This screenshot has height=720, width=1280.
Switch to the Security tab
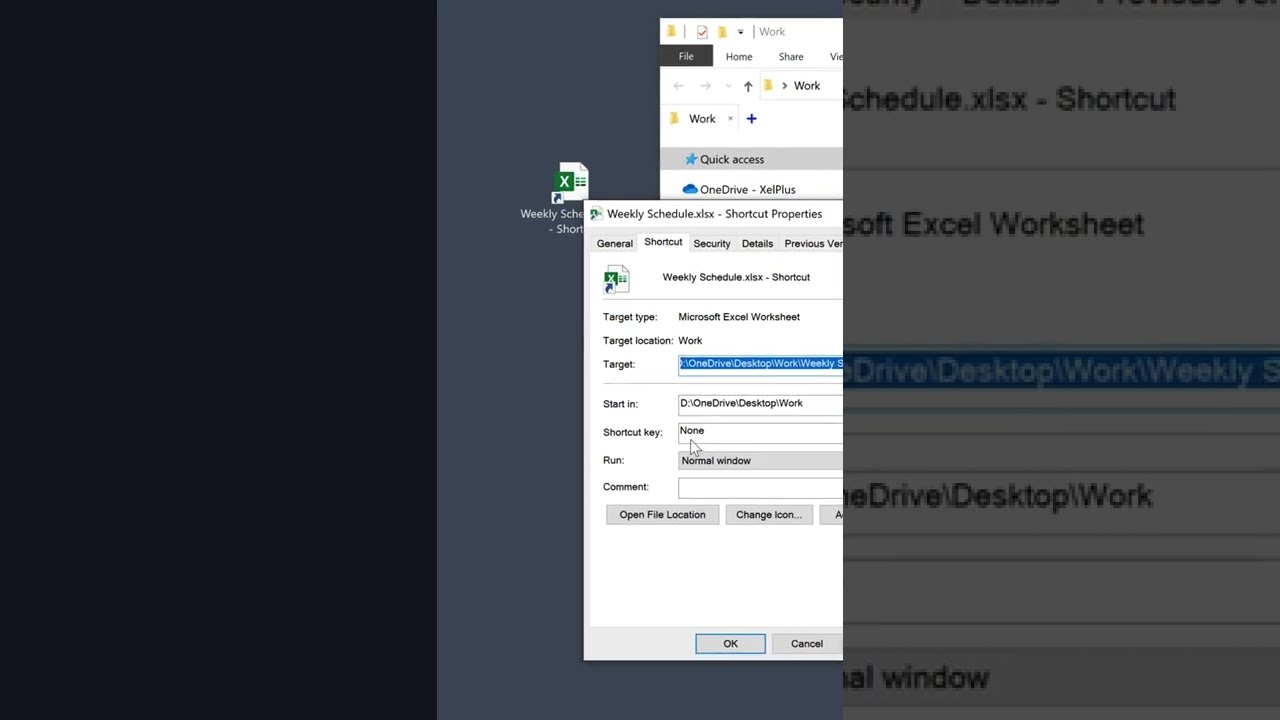click(x=712, y=244)
